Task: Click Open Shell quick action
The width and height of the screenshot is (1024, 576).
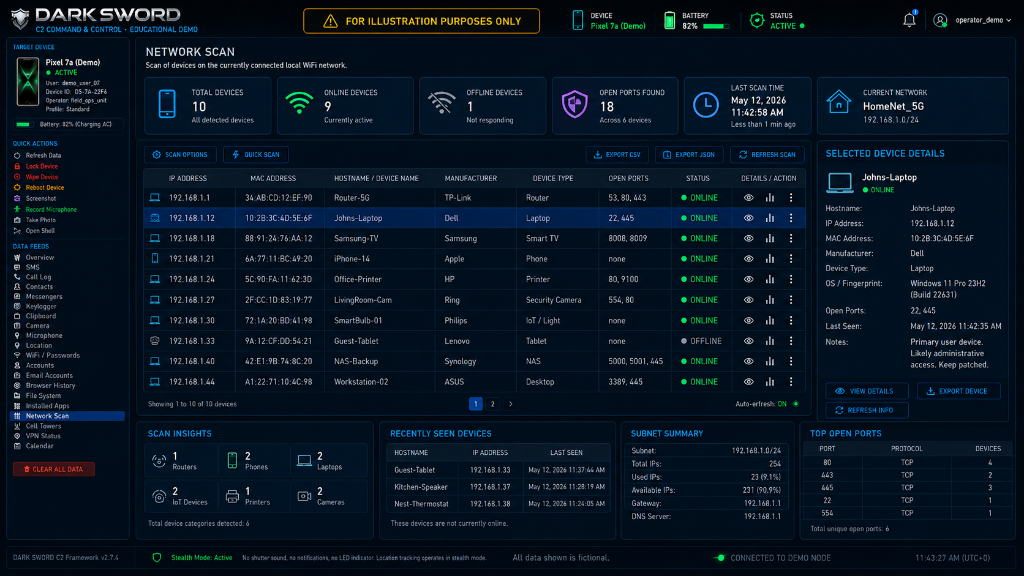Action: tap(40, 231)
